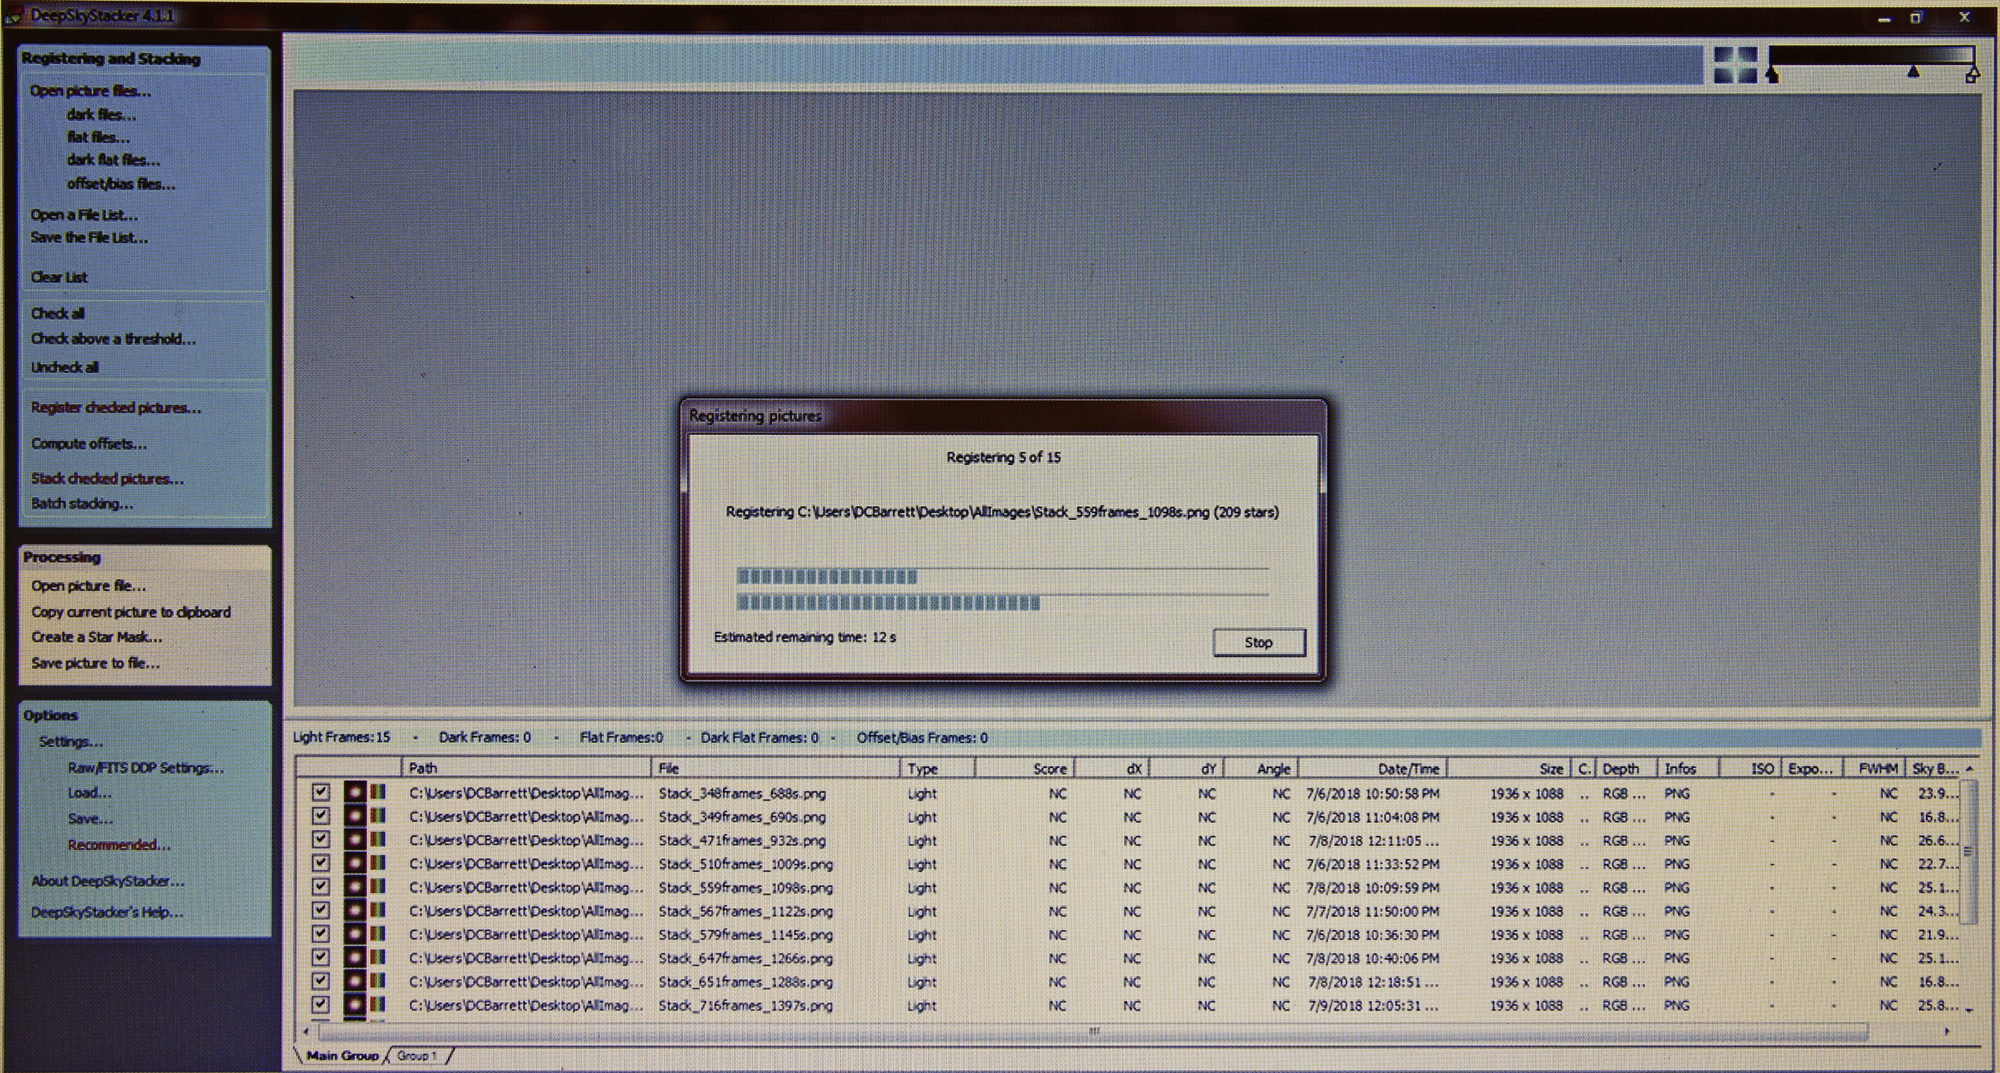This screenshot has height=1073, width=2000.
Task: Open Raw/FITS DDP Settings
Action: tap(146, 768)
